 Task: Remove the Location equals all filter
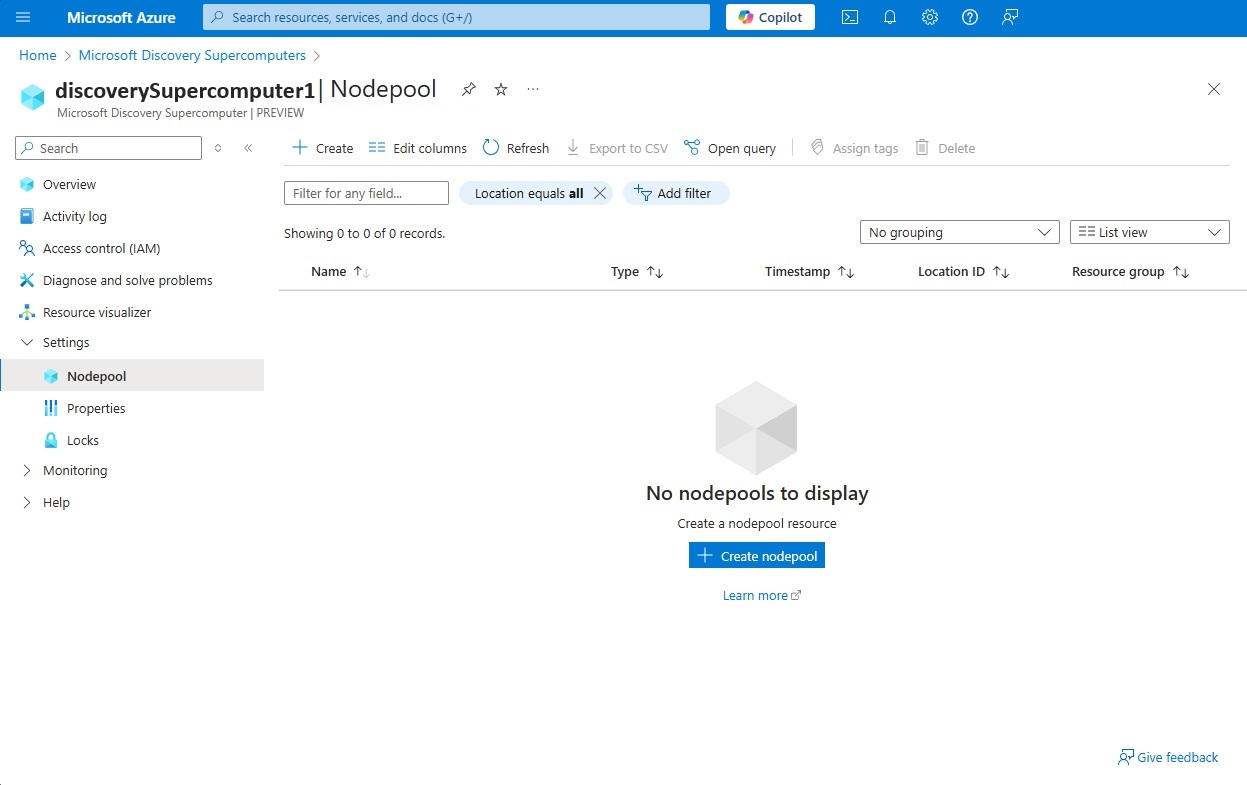(x=600, y=193)
